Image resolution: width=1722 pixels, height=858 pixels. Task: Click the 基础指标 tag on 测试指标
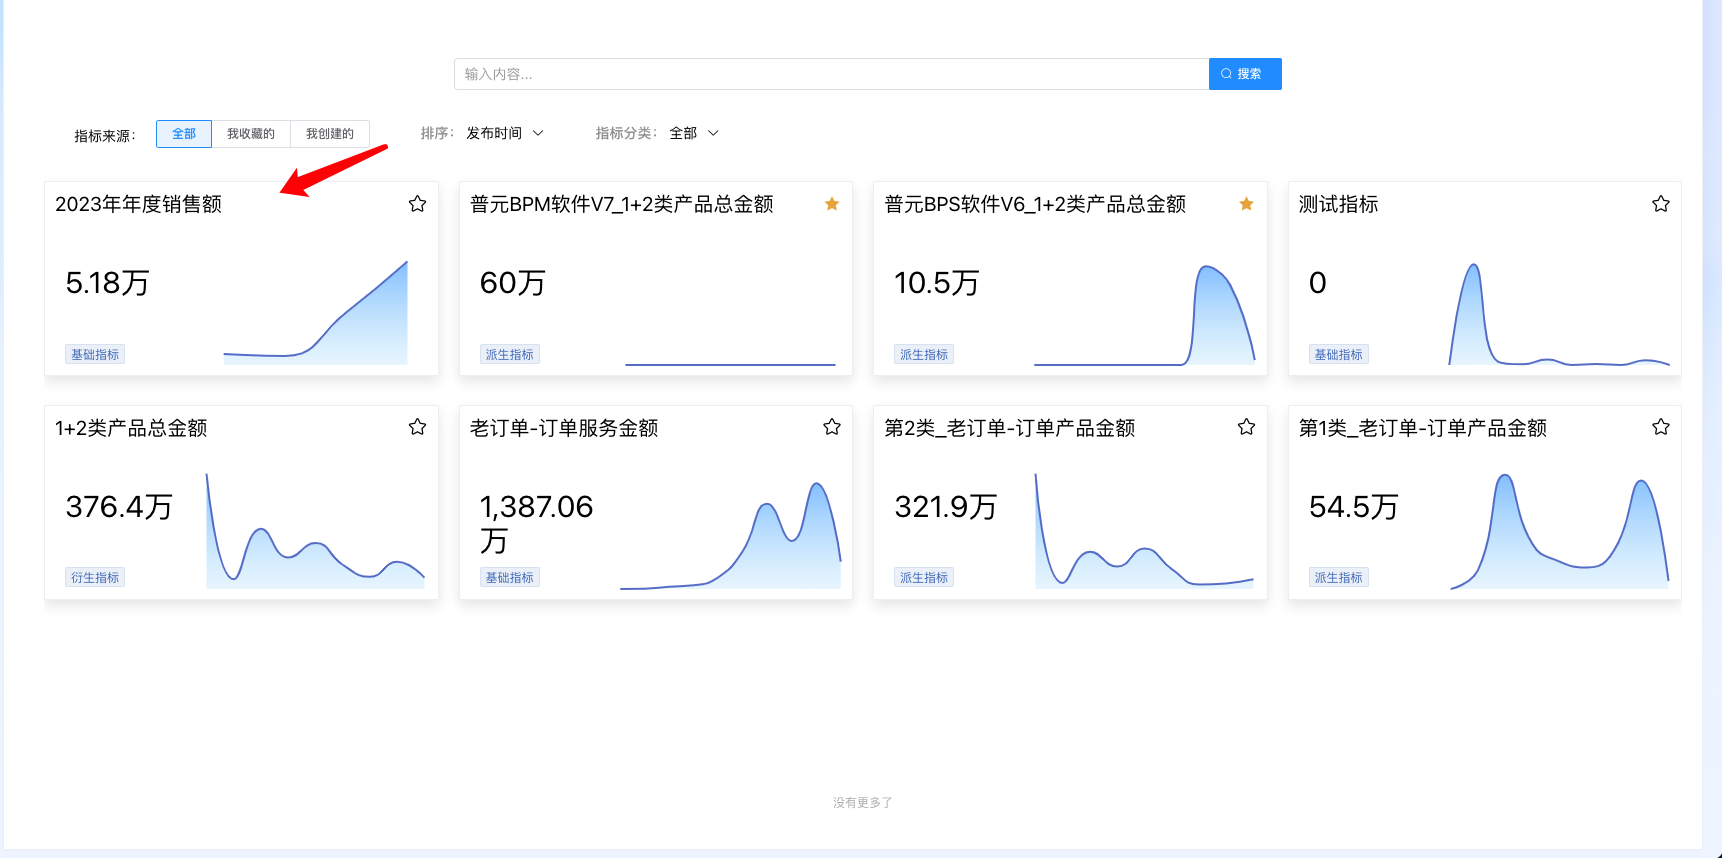[x=1338, y=354]
